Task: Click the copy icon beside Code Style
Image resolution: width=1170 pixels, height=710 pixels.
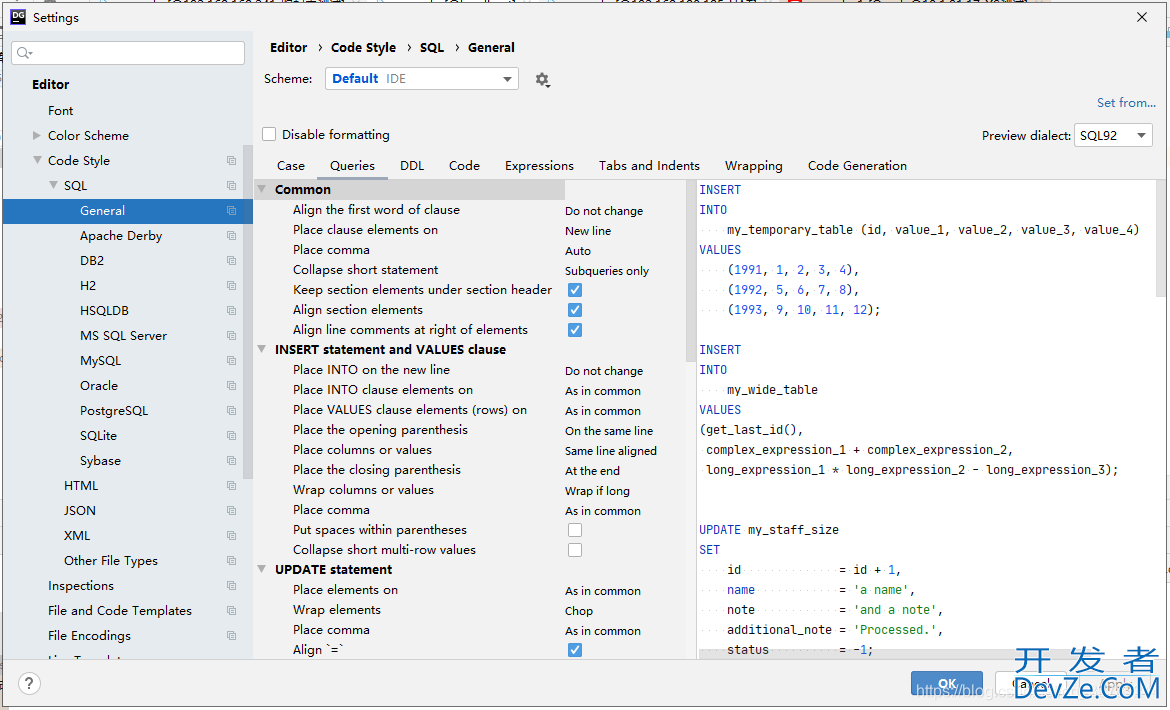Action: pyautogui.click(x=231, y=160)
